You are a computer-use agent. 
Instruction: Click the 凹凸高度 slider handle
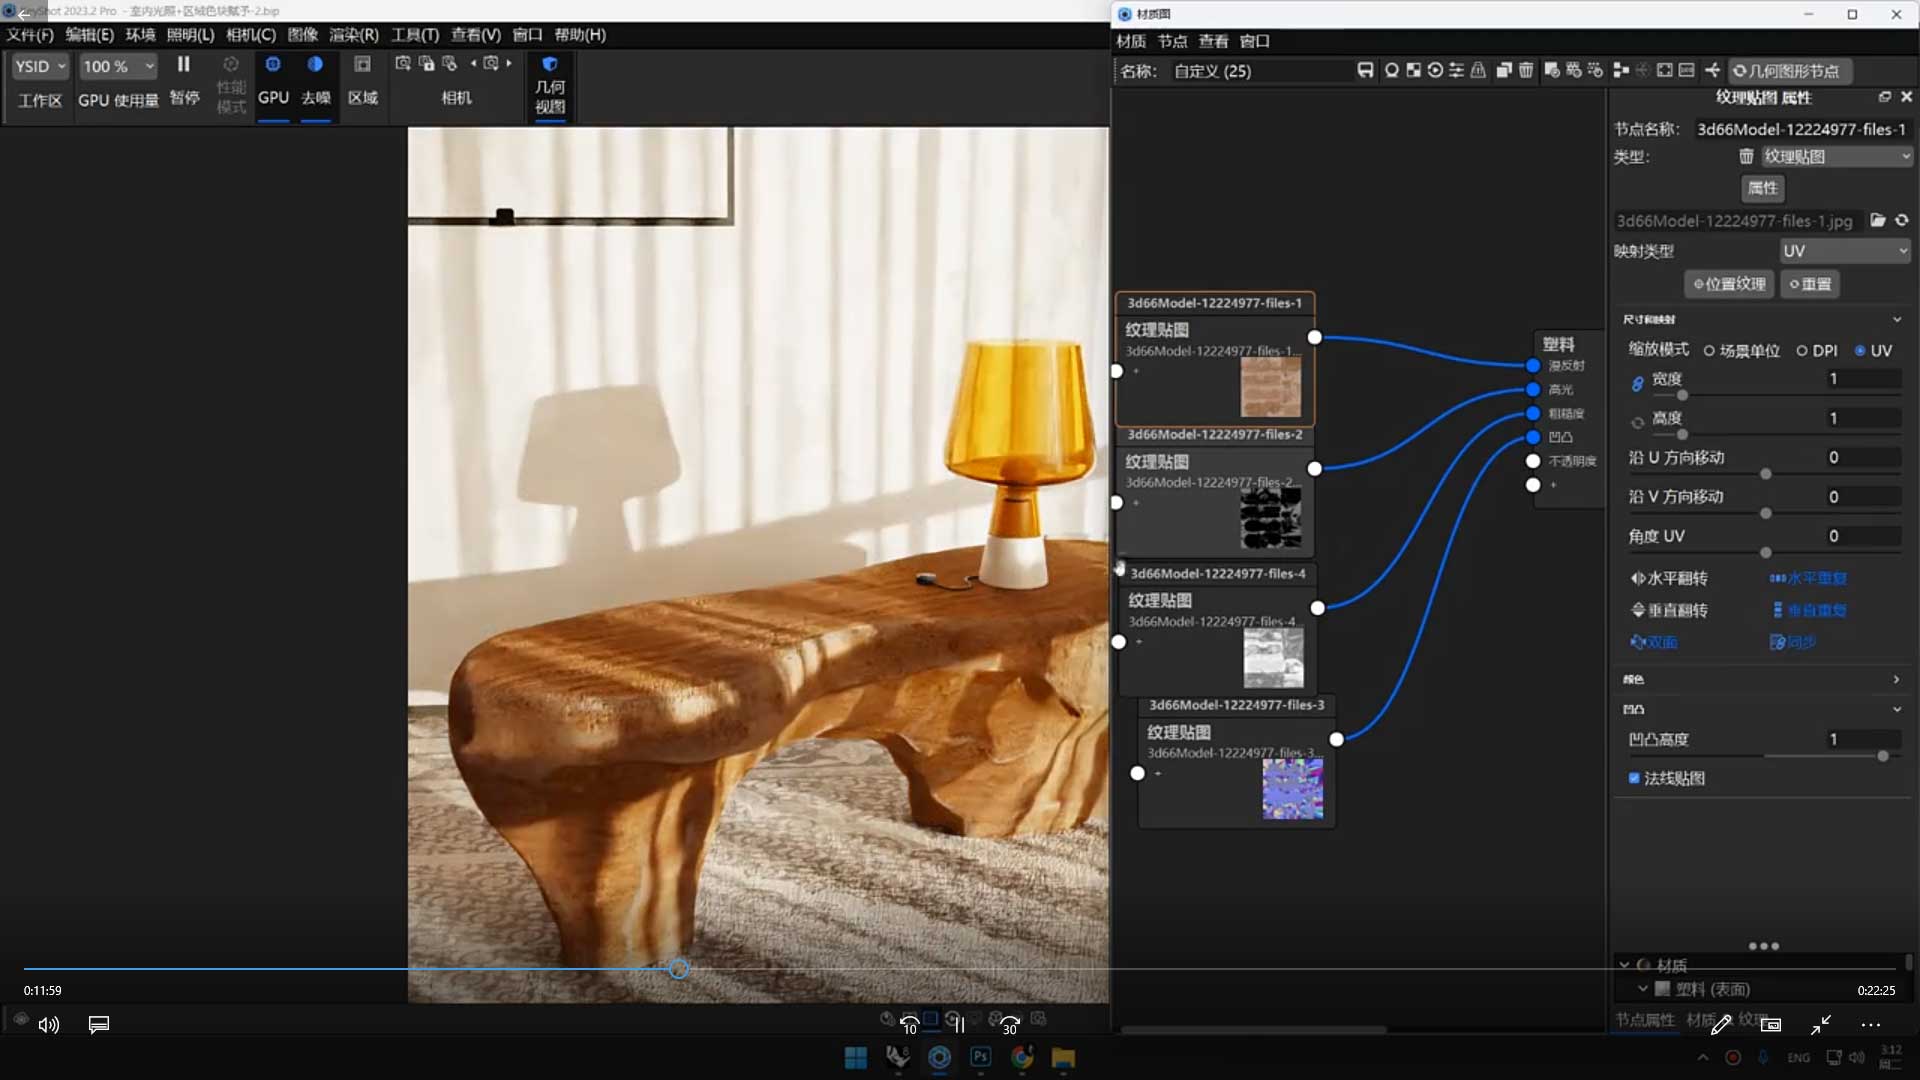(1883, 756)
